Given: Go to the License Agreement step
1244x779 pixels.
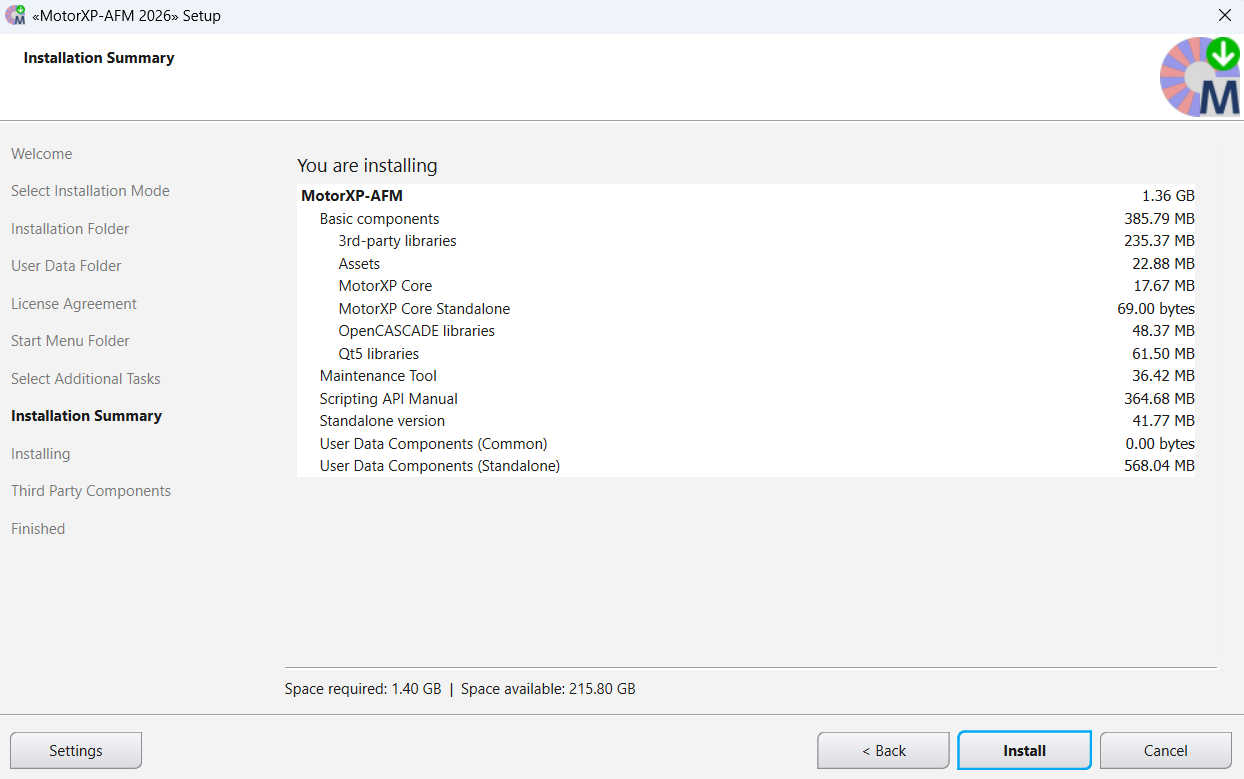Looking at the screenshot, I should coord(74,304).
